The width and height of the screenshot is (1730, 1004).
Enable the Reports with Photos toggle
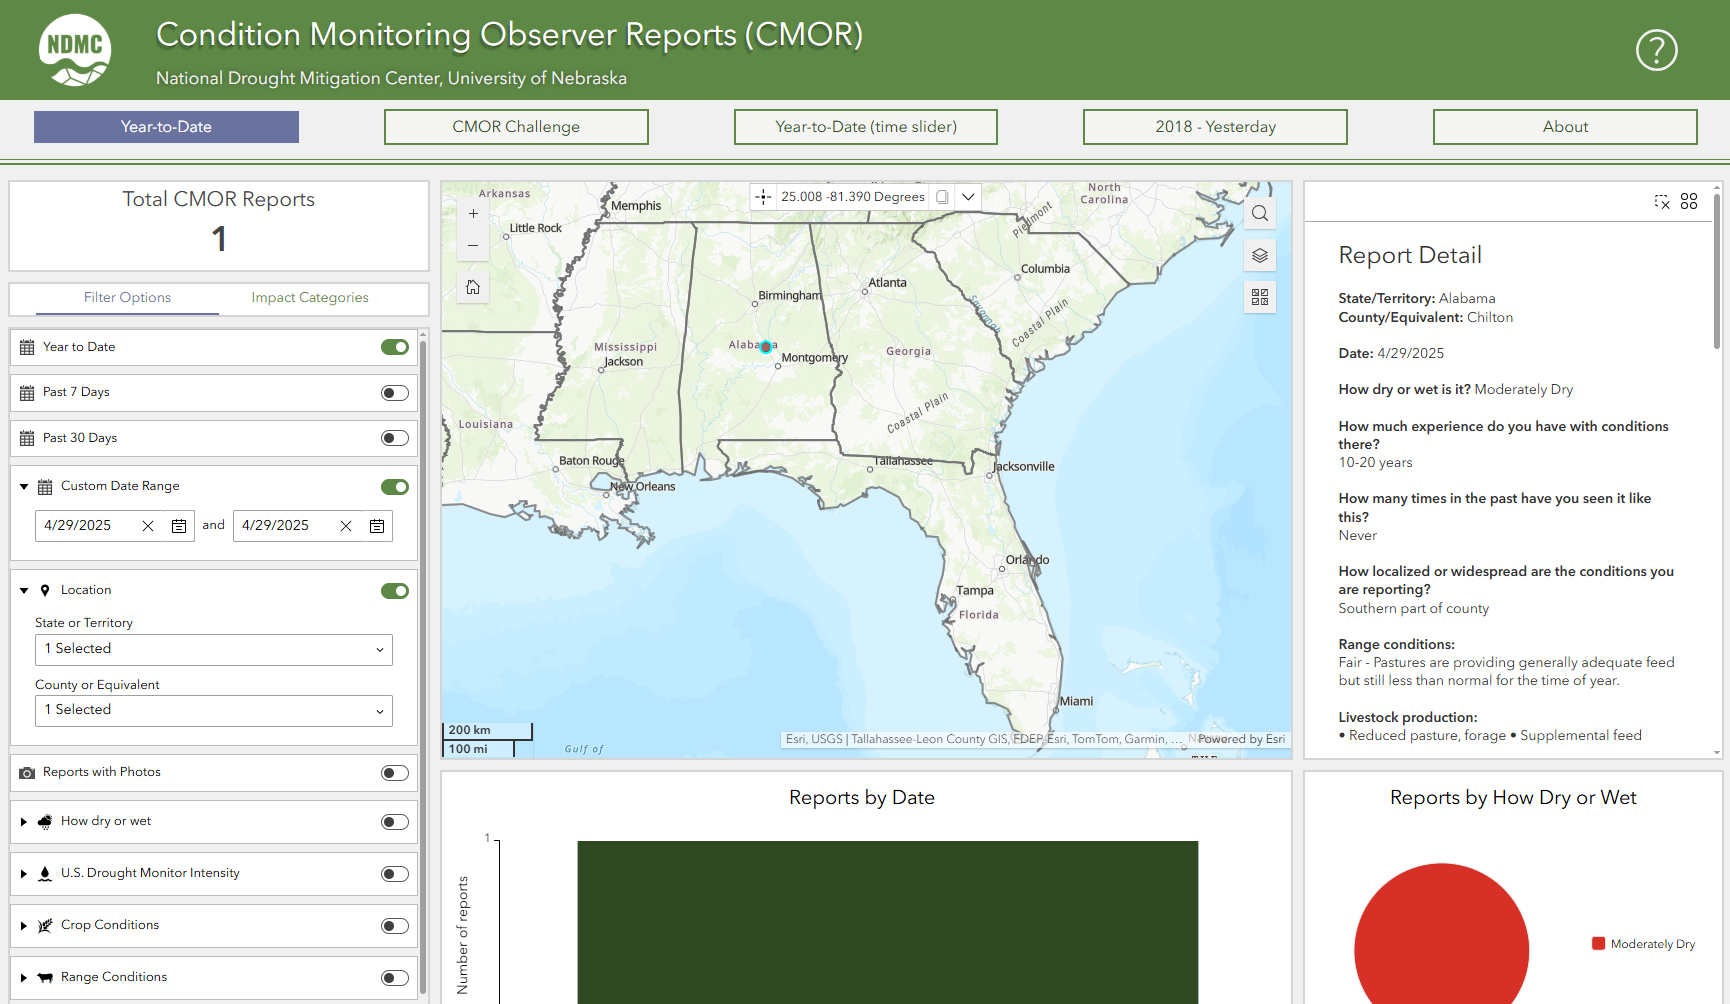(x=395, y=773)
